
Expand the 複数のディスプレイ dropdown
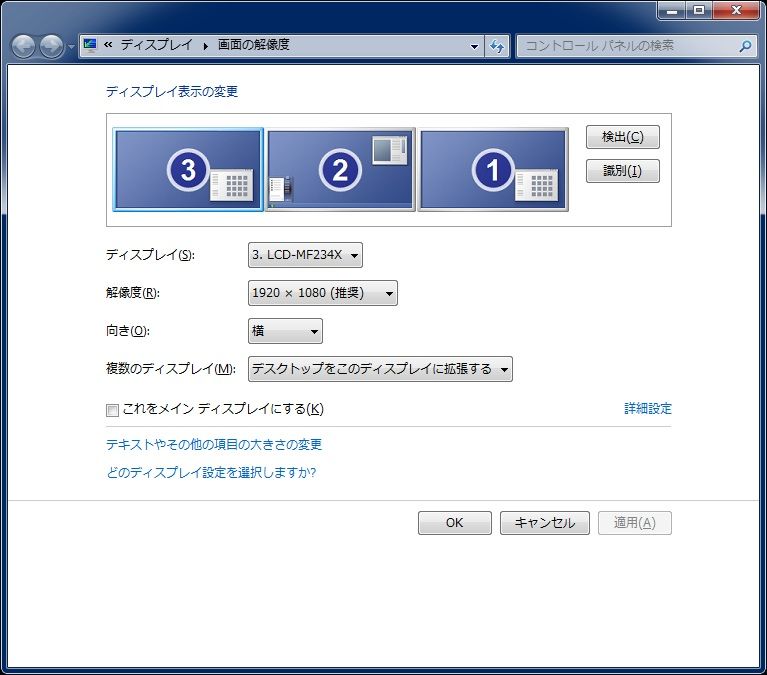pyautogui.click(x=380, y=369)
